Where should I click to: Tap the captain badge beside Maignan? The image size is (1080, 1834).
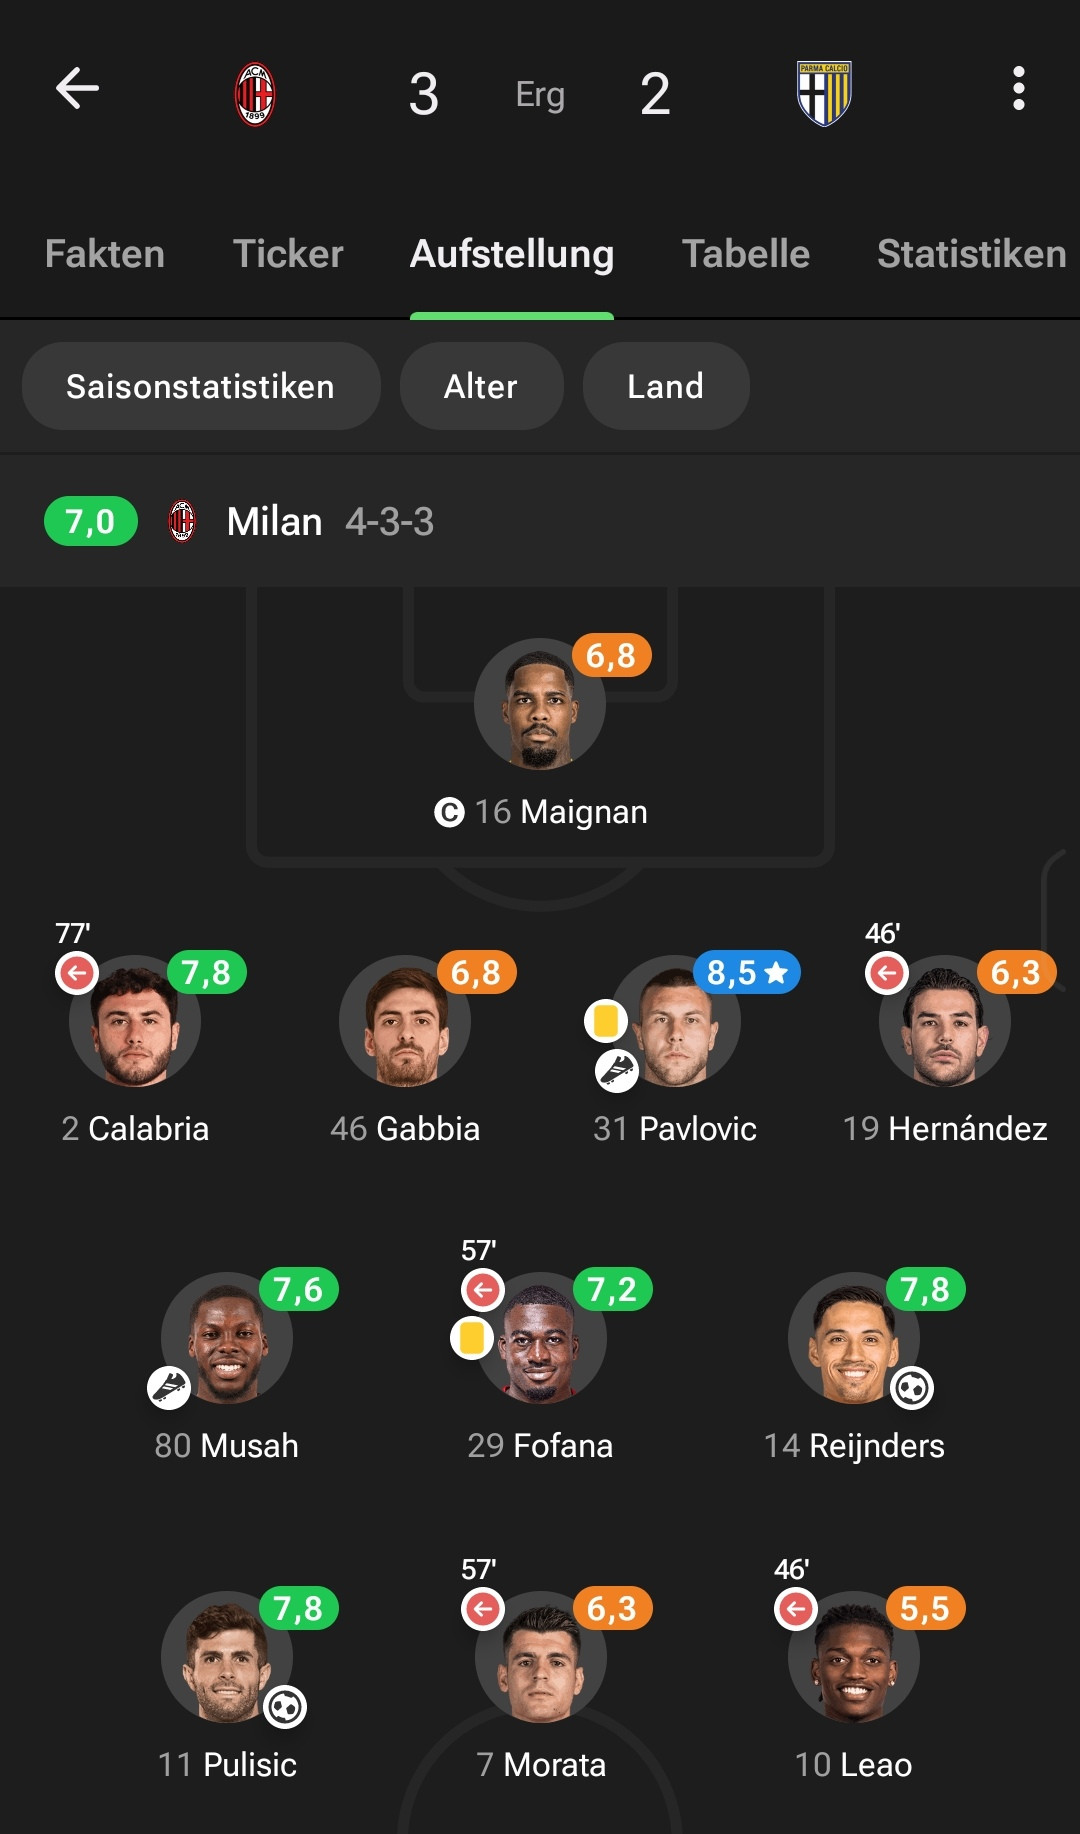[449, 812]
